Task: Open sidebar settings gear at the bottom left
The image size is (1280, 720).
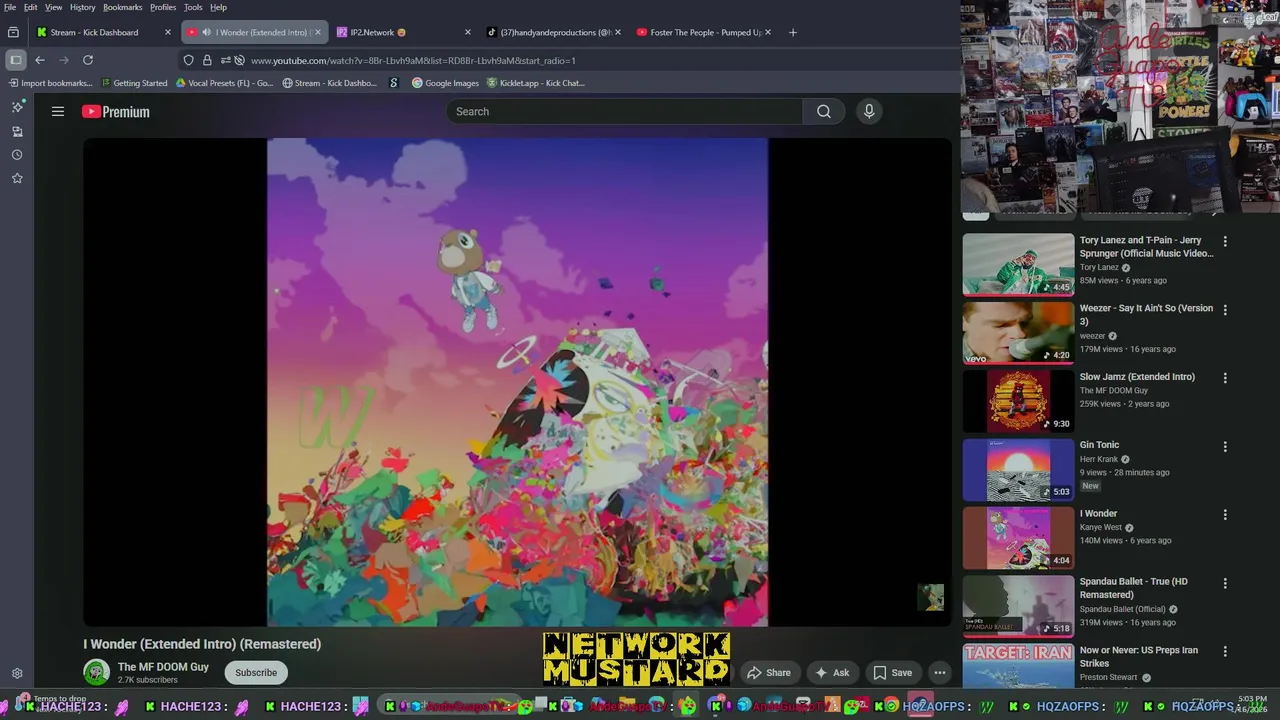Action: (17, 674)
